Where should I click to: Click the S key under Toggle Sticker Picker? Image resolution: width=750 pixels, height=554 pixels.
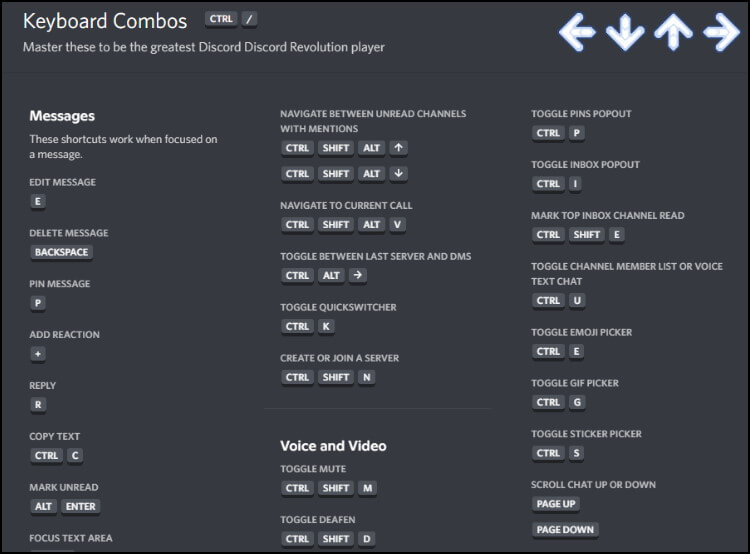click(x=576, y=453)
